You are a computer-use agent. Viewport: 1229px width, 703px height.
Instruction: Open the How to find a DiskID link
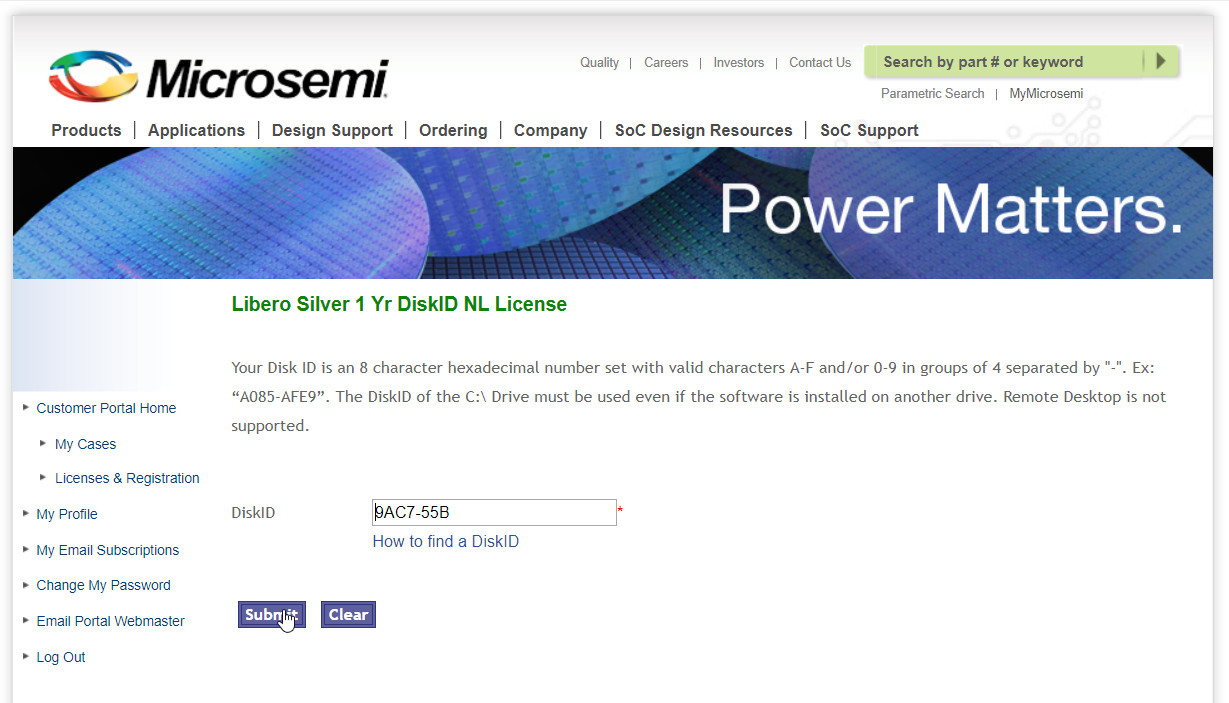click(x=445, y=541)
